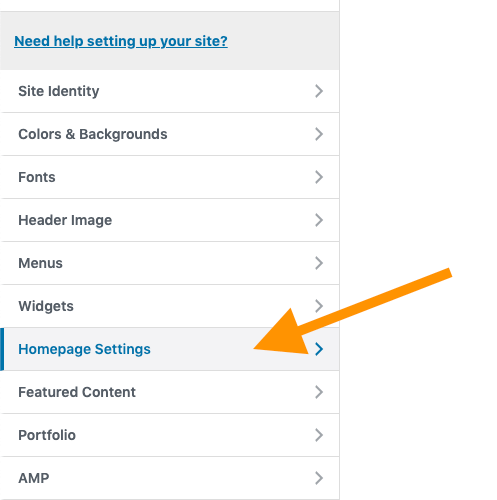Open the Portfolio settings
This screenshot has width=497, height=500.
170,435
